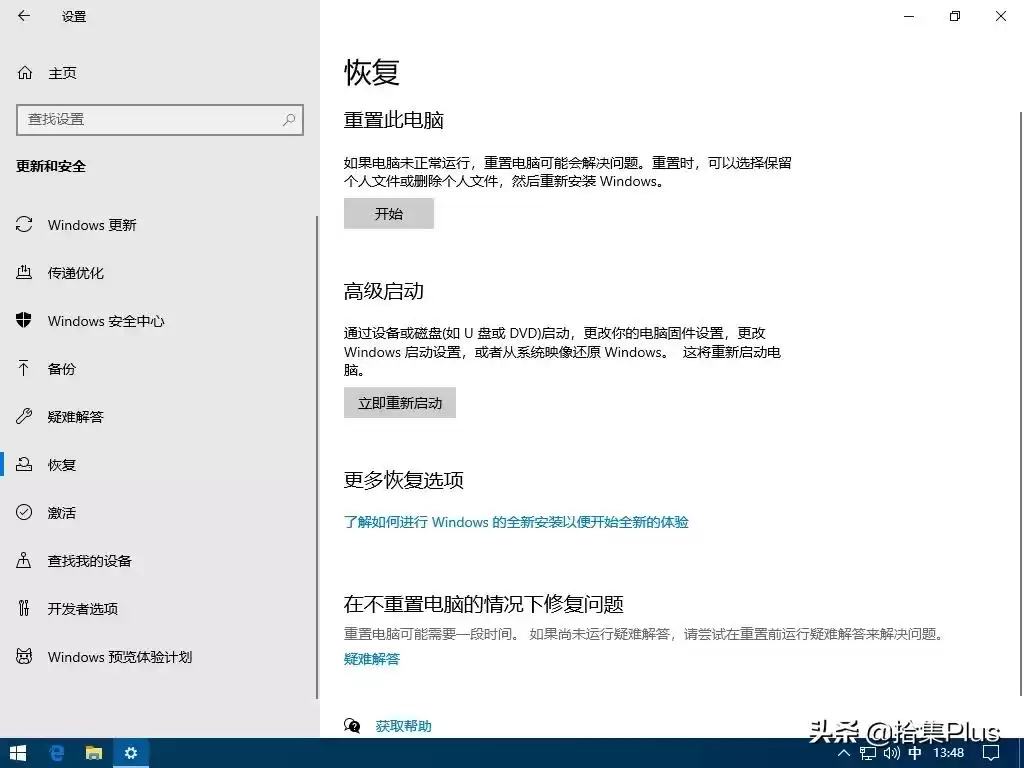Click the 重置此电脑 heading
Screen dimensions: 1024x768
click(x=394, y=120)
